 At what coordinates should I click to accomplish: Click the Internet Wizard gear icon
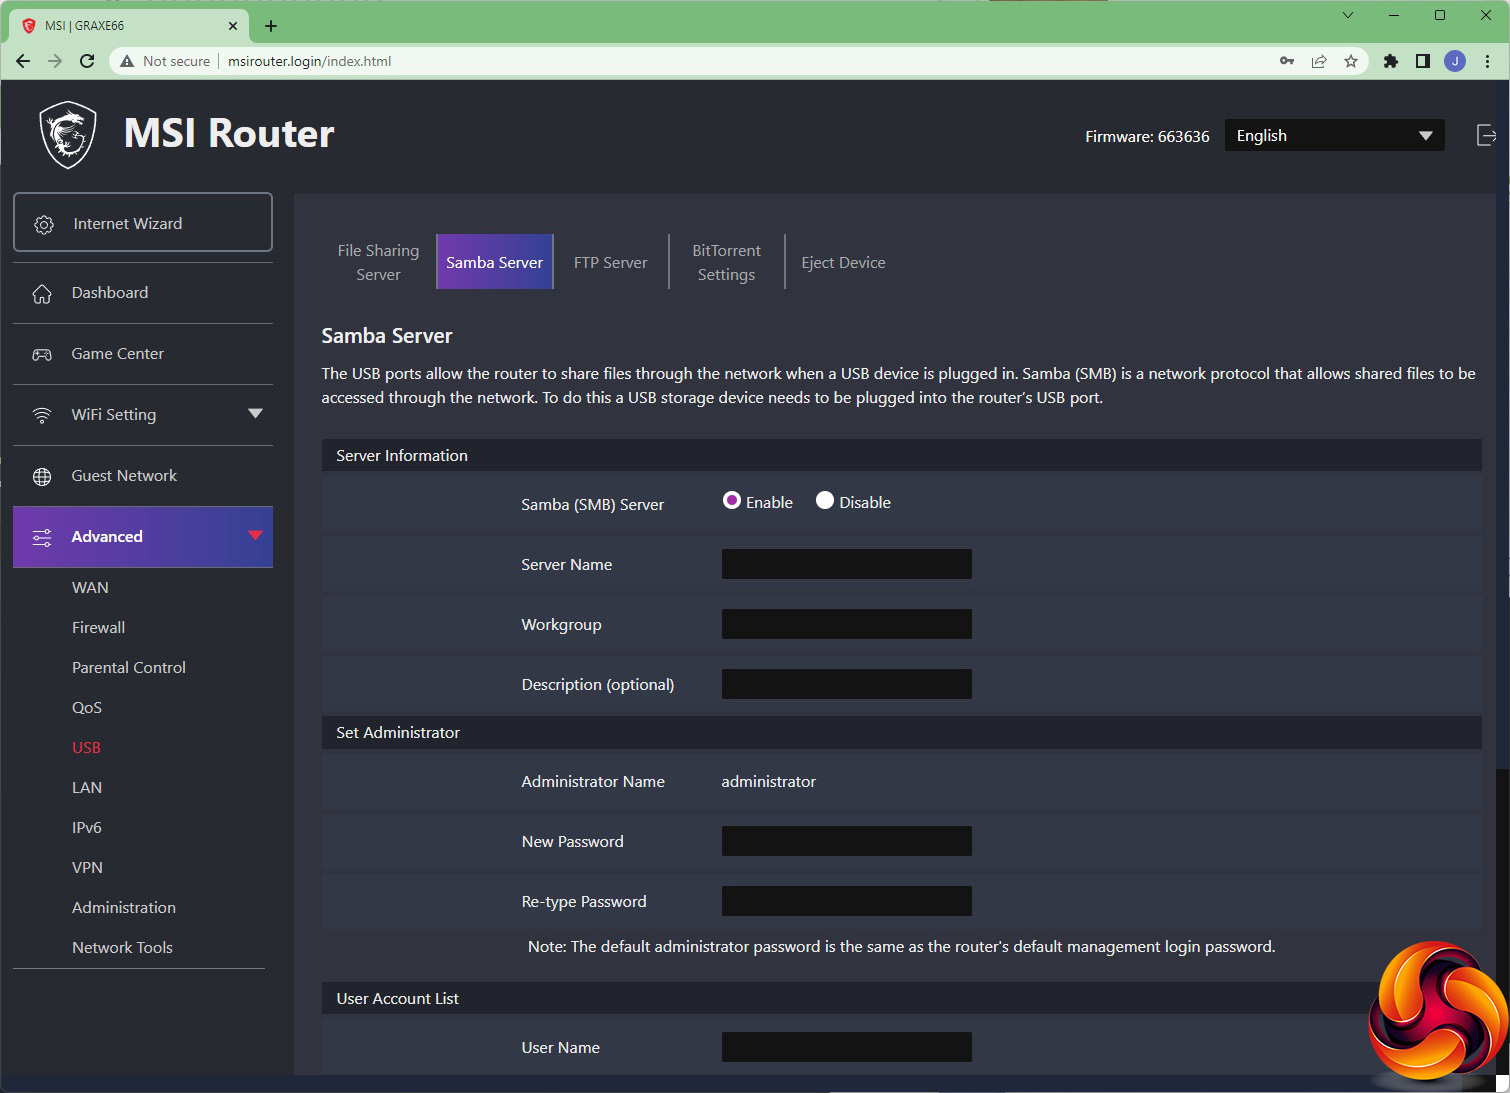point(44,225)
